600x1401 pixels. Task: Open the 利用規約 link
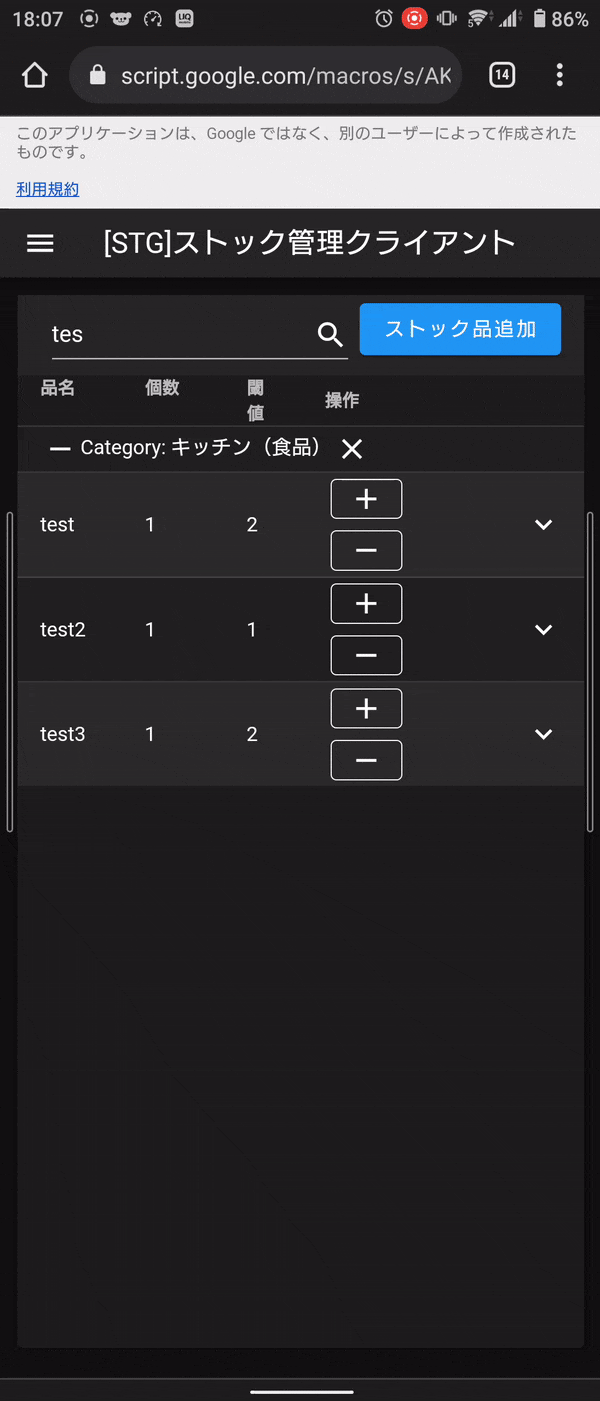click(x=46, y=188)
